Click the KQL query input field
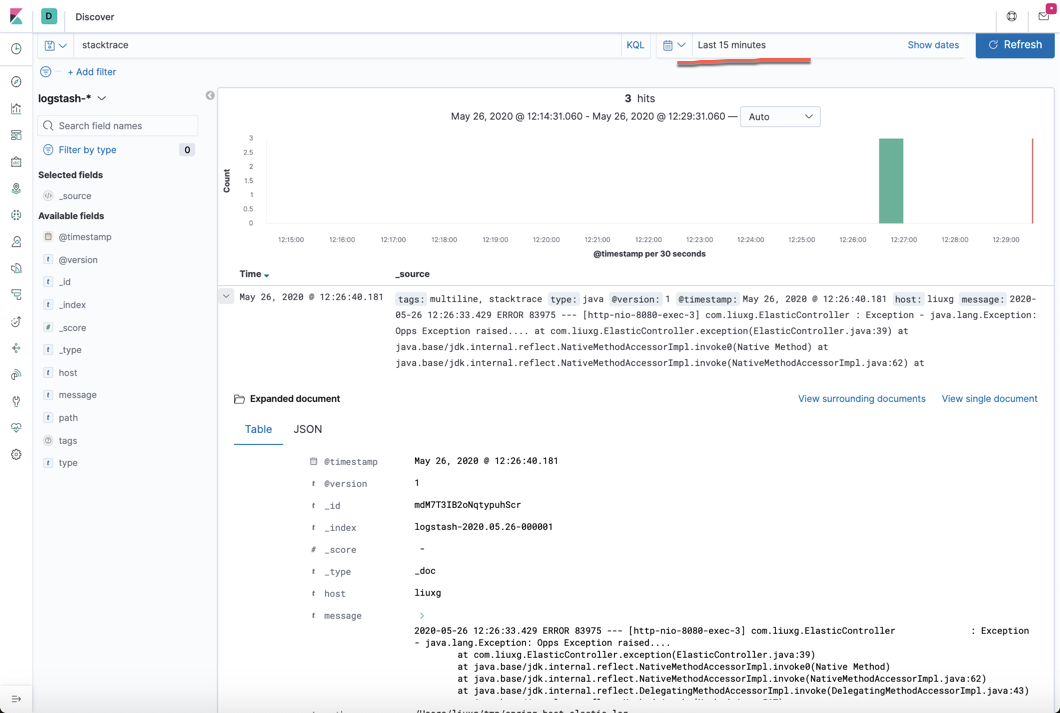The height and width of the screenshot is (713, 1060). [x=350, y=45]
